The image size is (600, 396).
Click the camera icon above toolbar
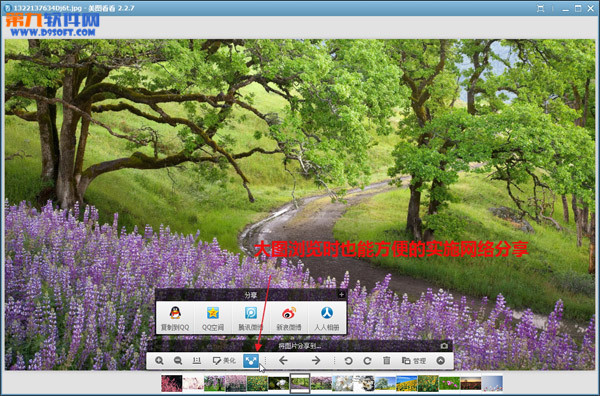[444, 346]
